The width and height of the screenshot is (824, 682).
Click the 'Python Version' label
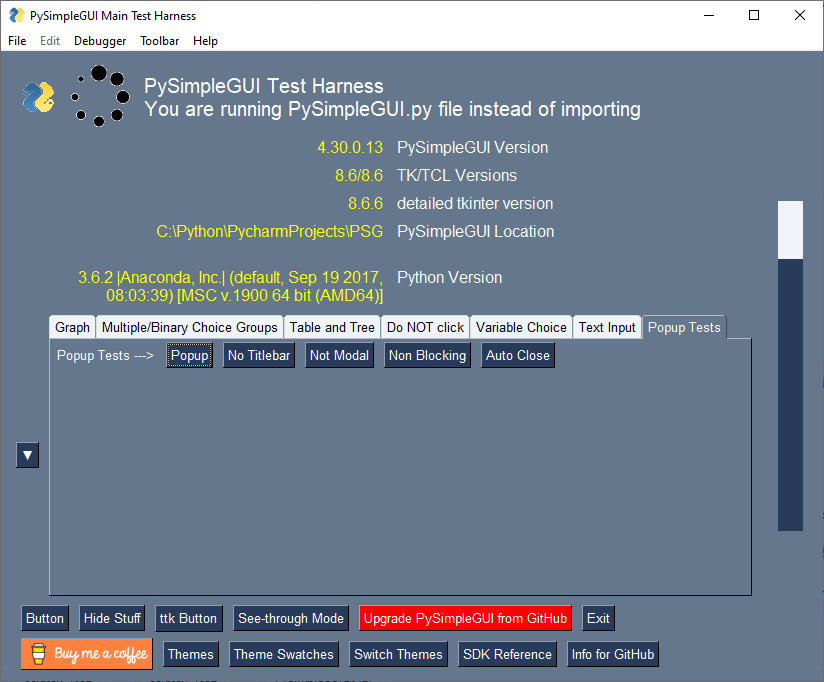tap(450, 277)
